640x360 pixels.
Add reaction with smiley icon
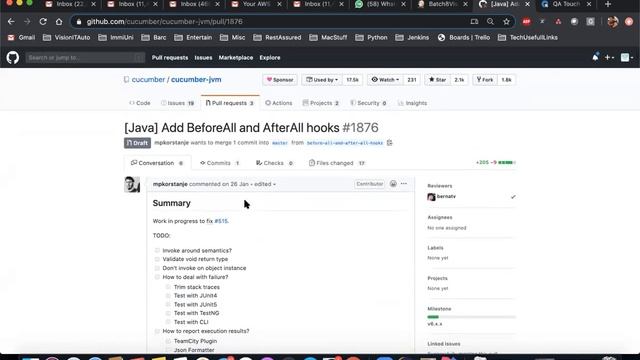click(393, 184)
